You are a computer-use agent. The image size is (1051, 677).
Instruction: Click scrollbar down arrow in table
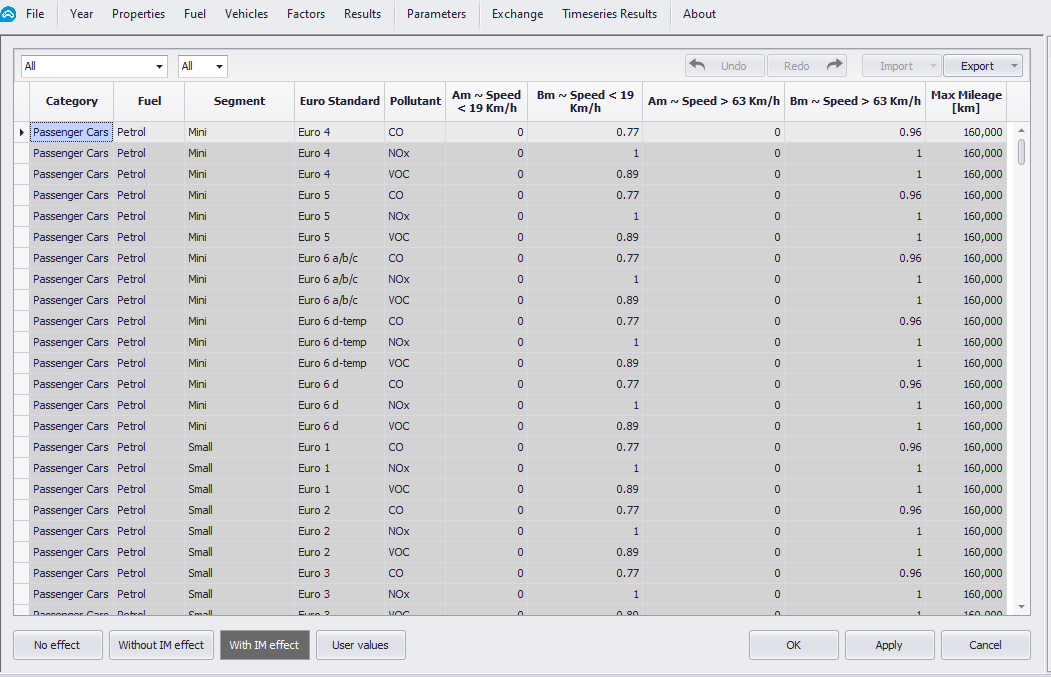[x=1021, y=606]
